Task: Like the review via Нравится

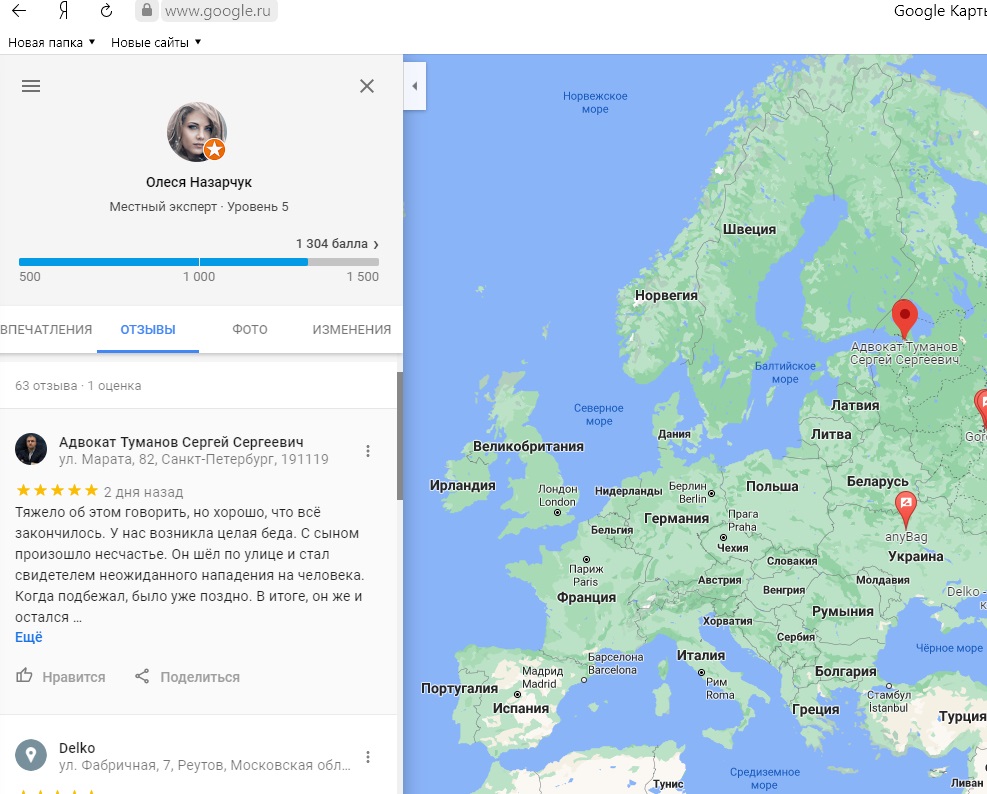Action: pos(60,677)
